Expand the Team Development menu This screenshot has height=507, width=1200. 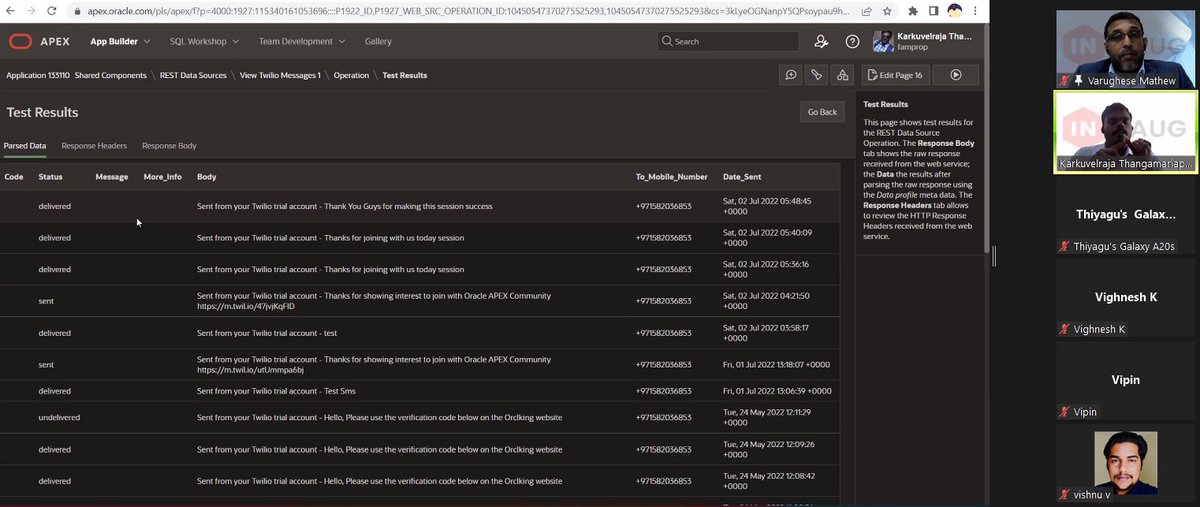click(x=302, y=42)
